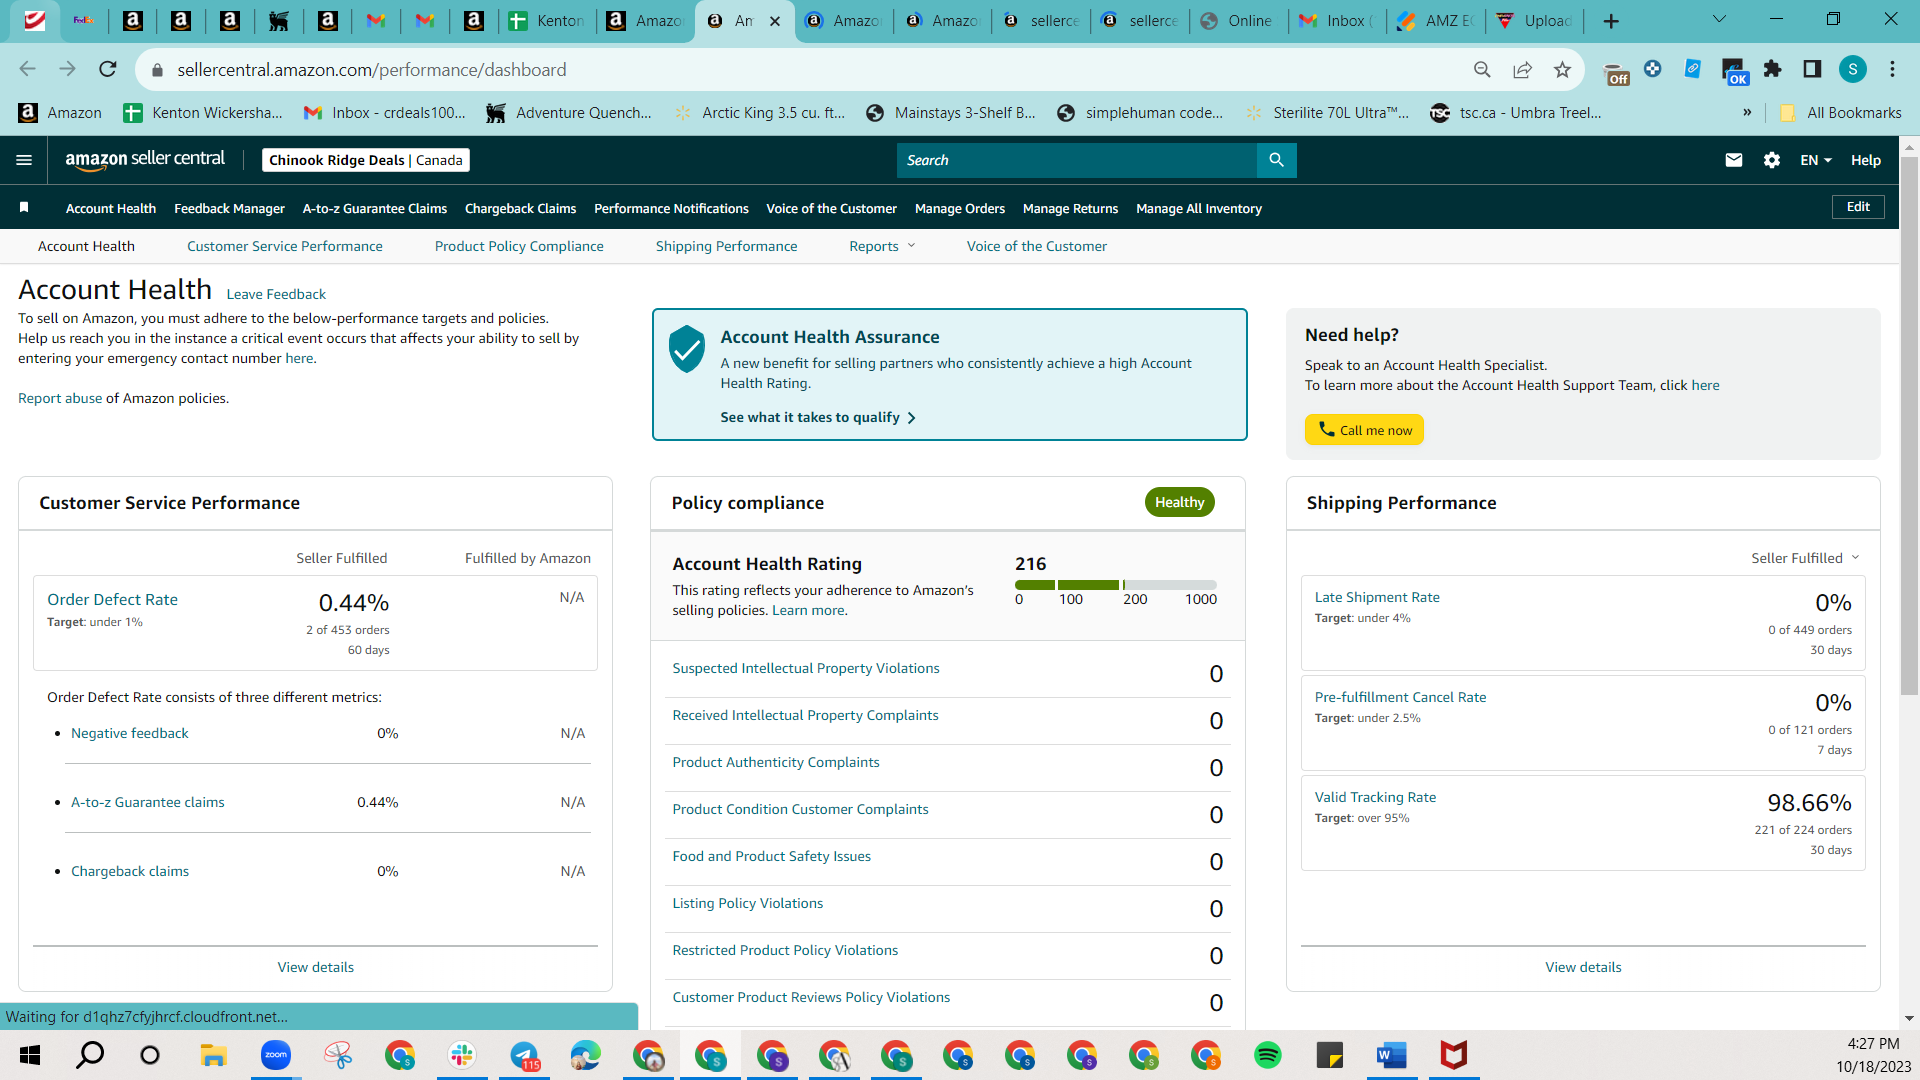The width and height of the screenshot is (1920, 1080).
Task: Switch to Shipping Performance tab
Action: [x=727, y=246]
